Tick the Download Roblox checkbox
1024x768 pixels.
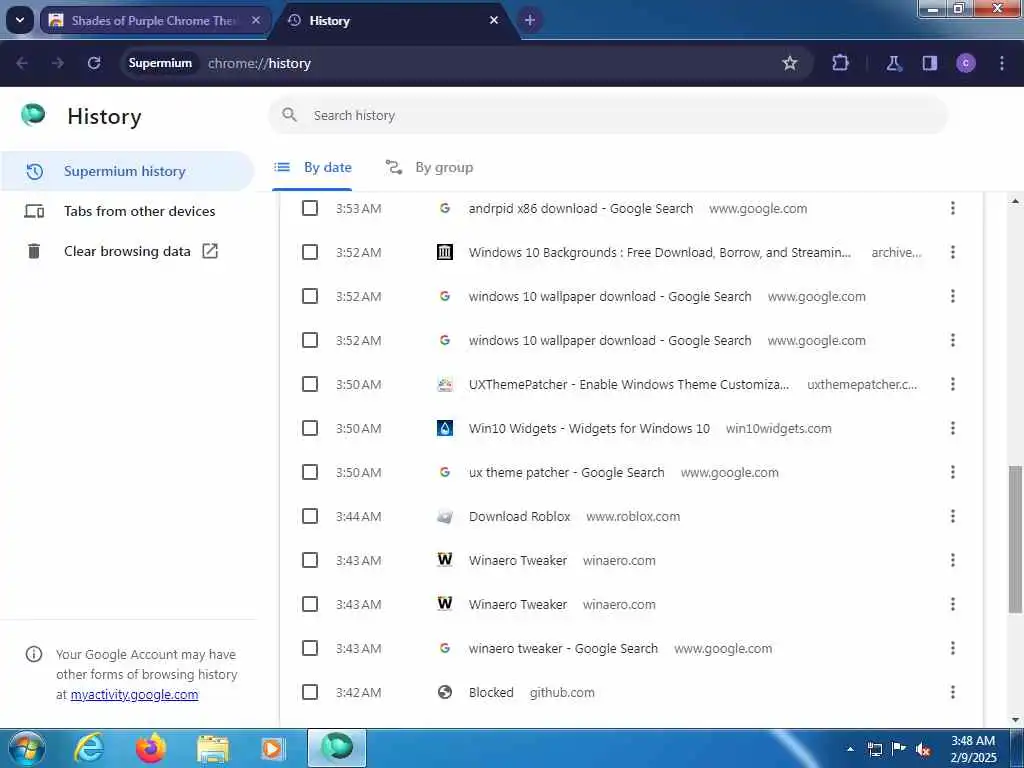(310, 517)
